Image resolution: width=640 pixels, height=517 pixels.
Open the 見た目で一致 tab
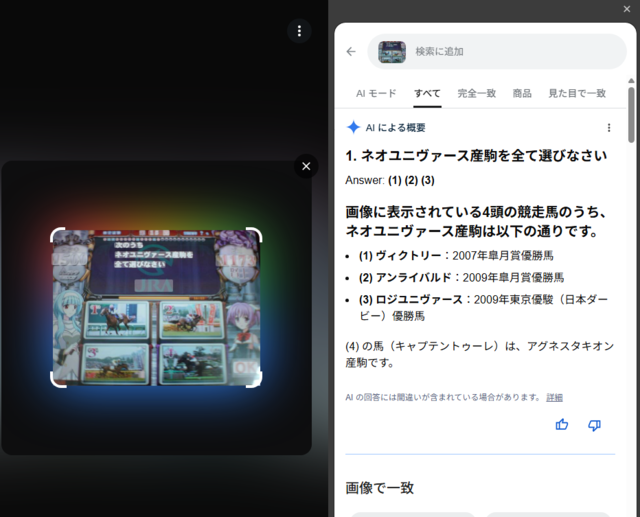(x=577, y=93)
